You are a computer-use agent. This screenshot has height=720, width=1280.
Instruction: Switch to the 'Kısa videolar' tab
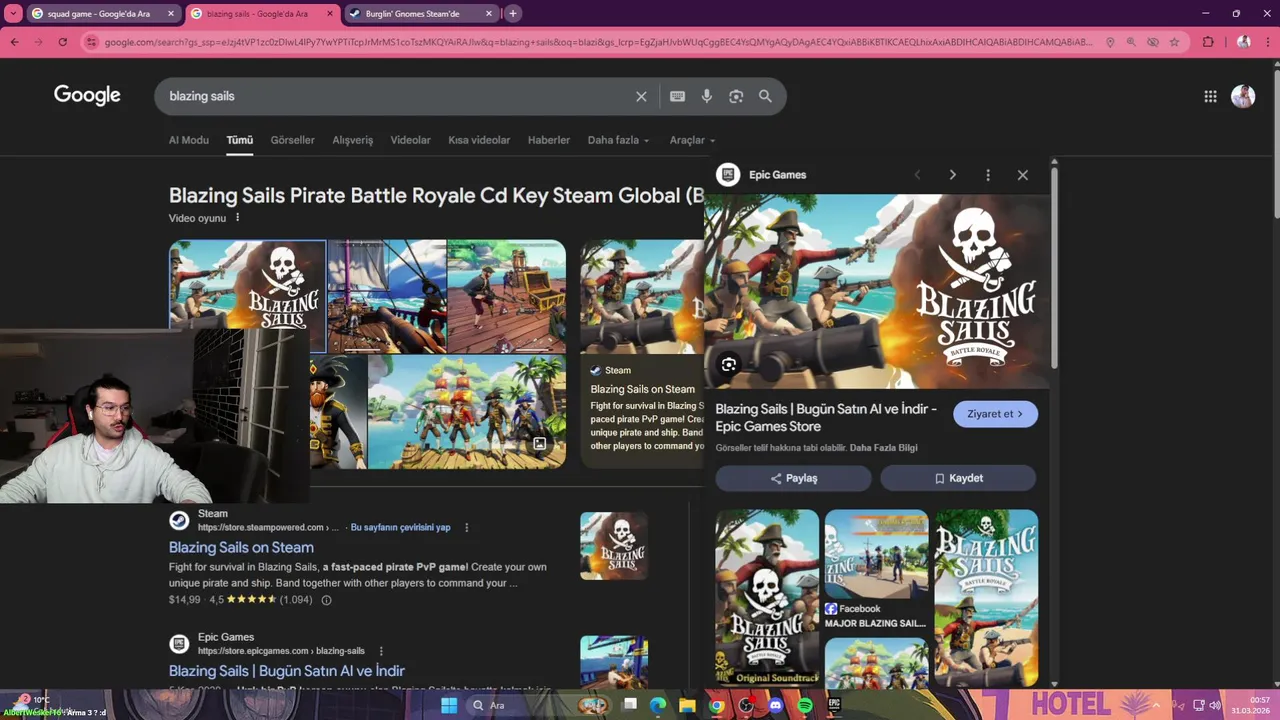[x=479, y=140]
